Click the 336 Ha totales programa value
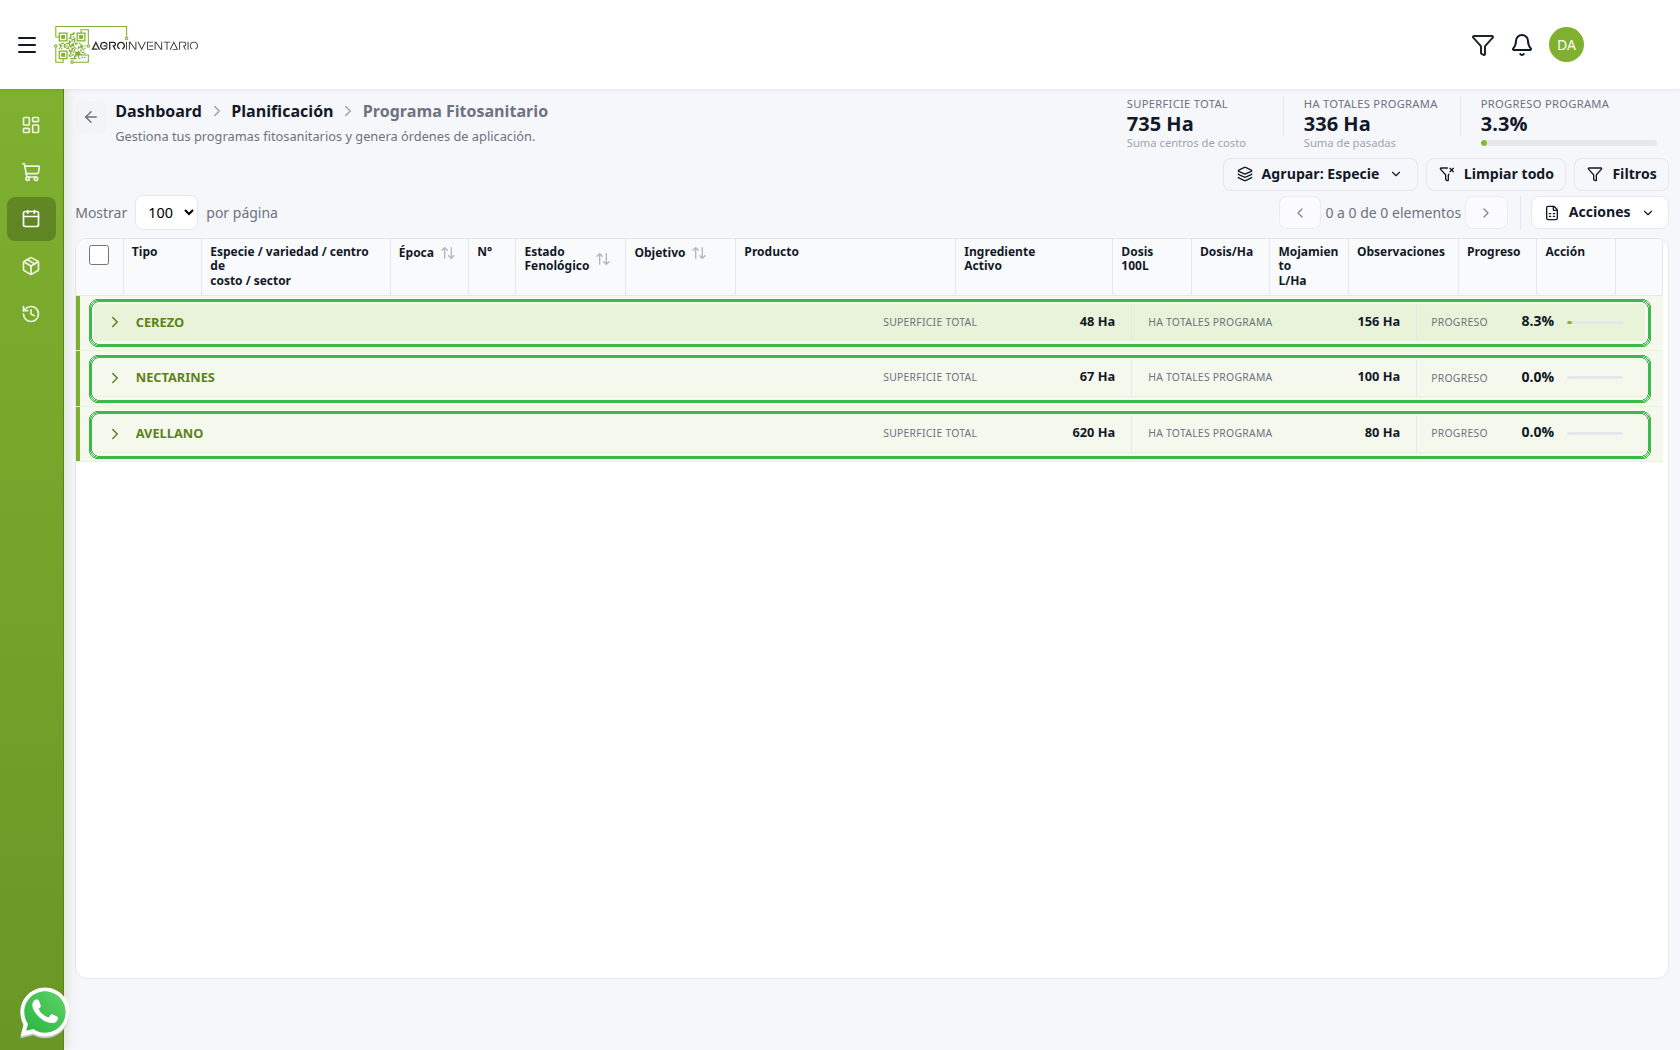Screen dimensions: 1680x1050 coord(1337,124)
